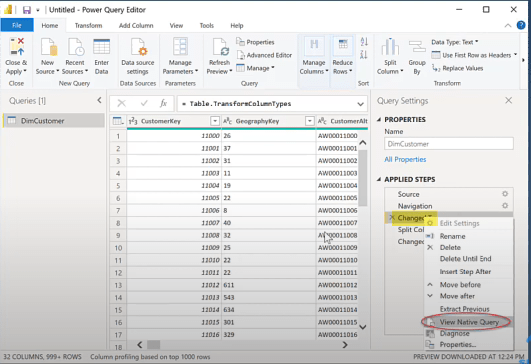531x364 pixels.
Task: Collapse the APPLIED STEPS section triangle
Action: (x=379, y=179)
